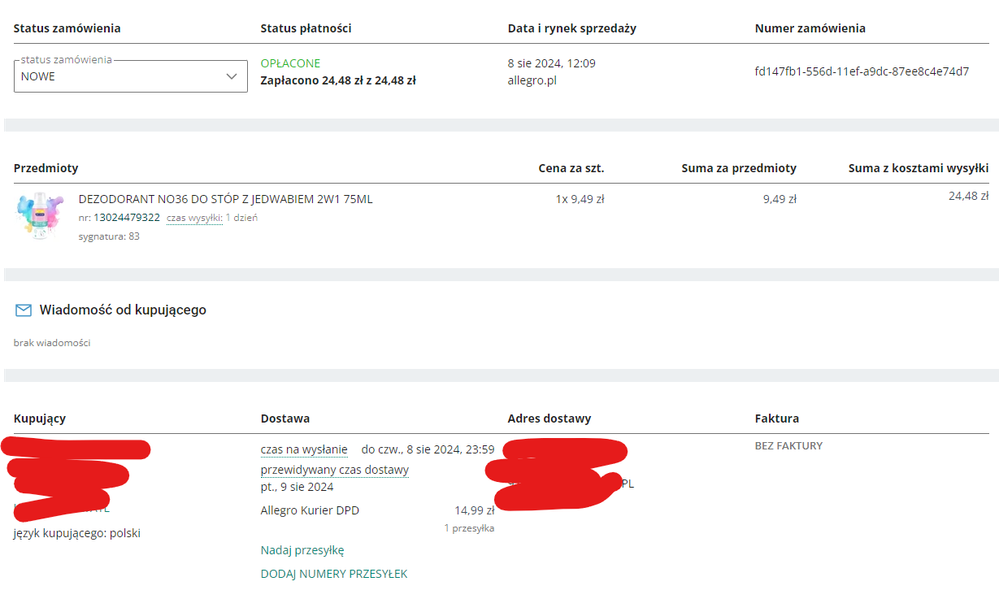The height and width of the screenshot is (607, 999).
Task: Click the czas na wysłanie label
Action: point(304,450)
